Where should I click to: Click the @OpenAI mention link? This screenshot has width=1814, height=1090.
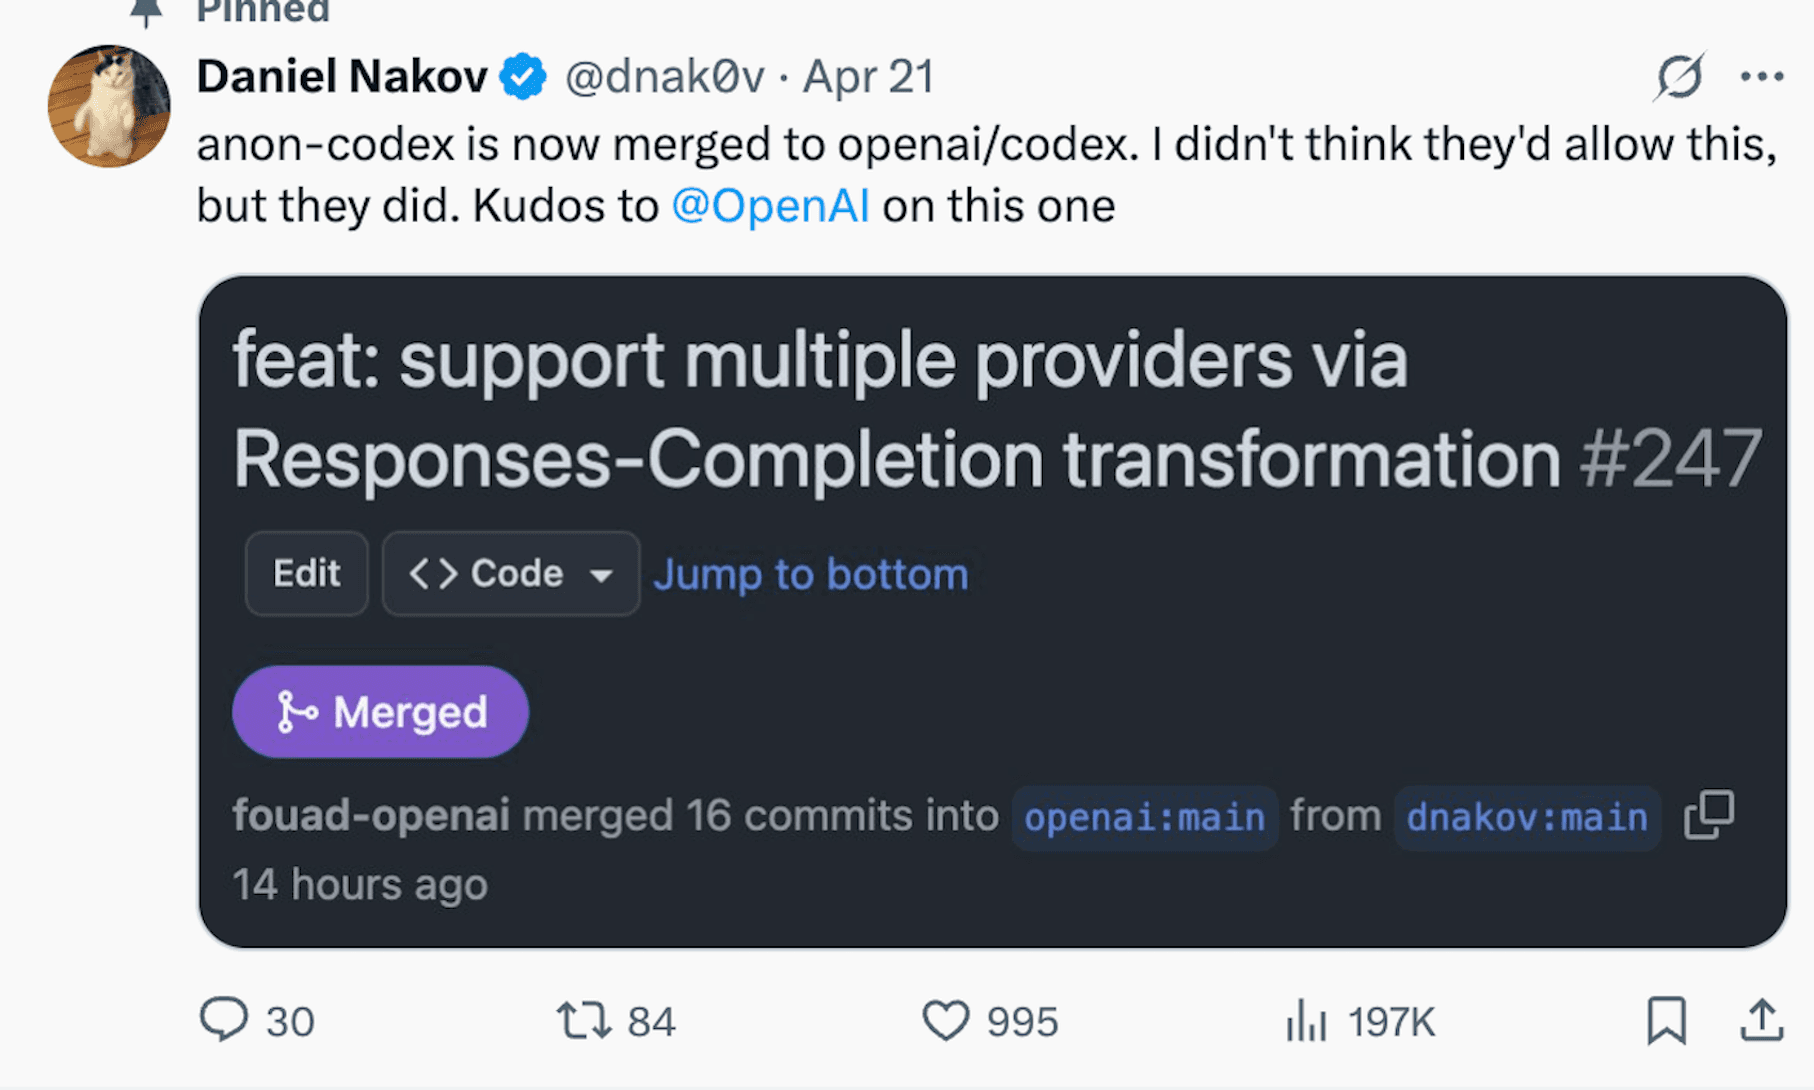pos(770,206)
